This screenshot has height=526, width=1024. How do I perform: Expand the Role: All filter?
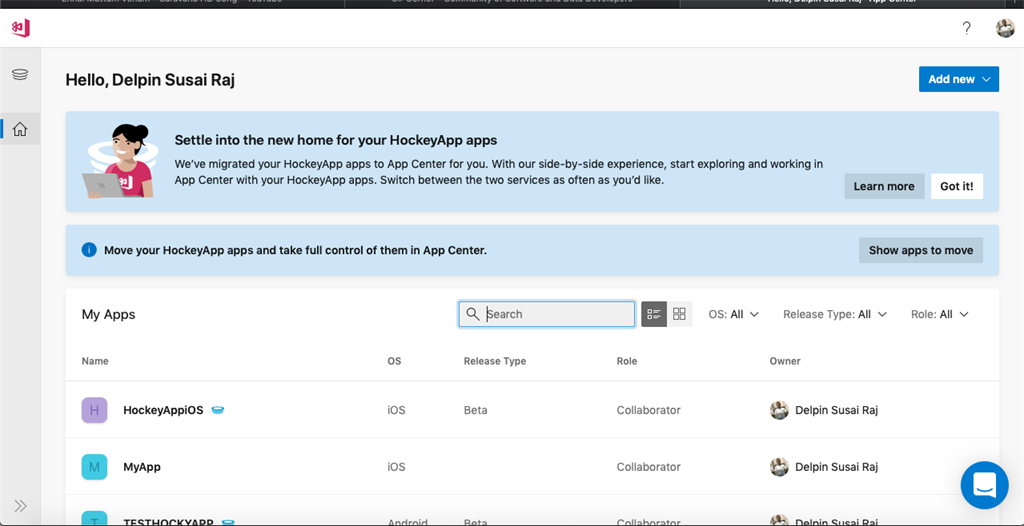pyautogui.click(x=940, y=314)
